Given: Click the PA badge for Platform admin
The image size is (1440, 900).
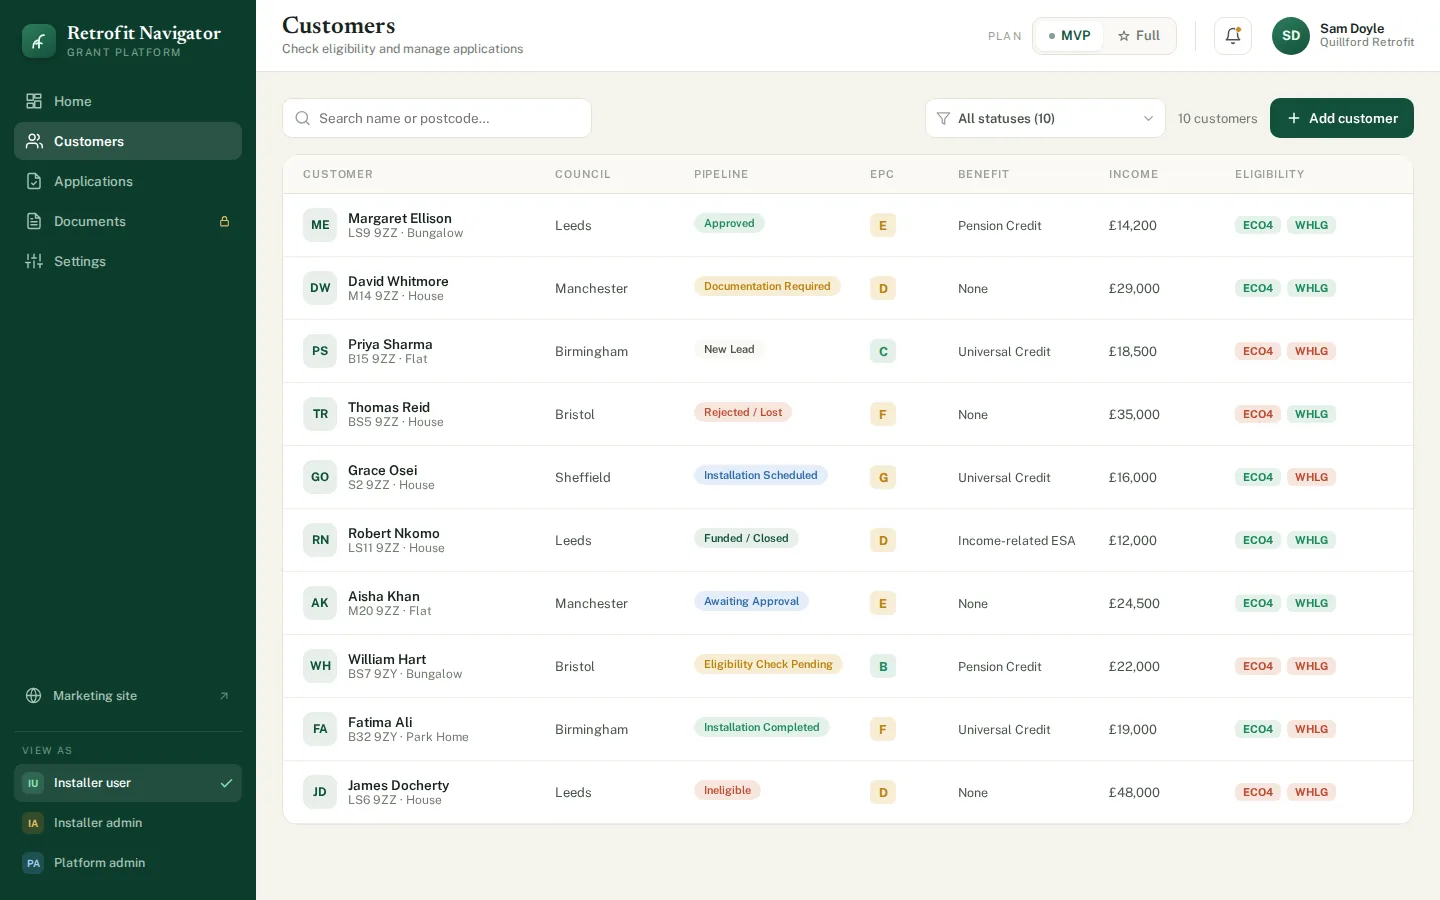Looking at the screenshot, I should click(33, 863).
